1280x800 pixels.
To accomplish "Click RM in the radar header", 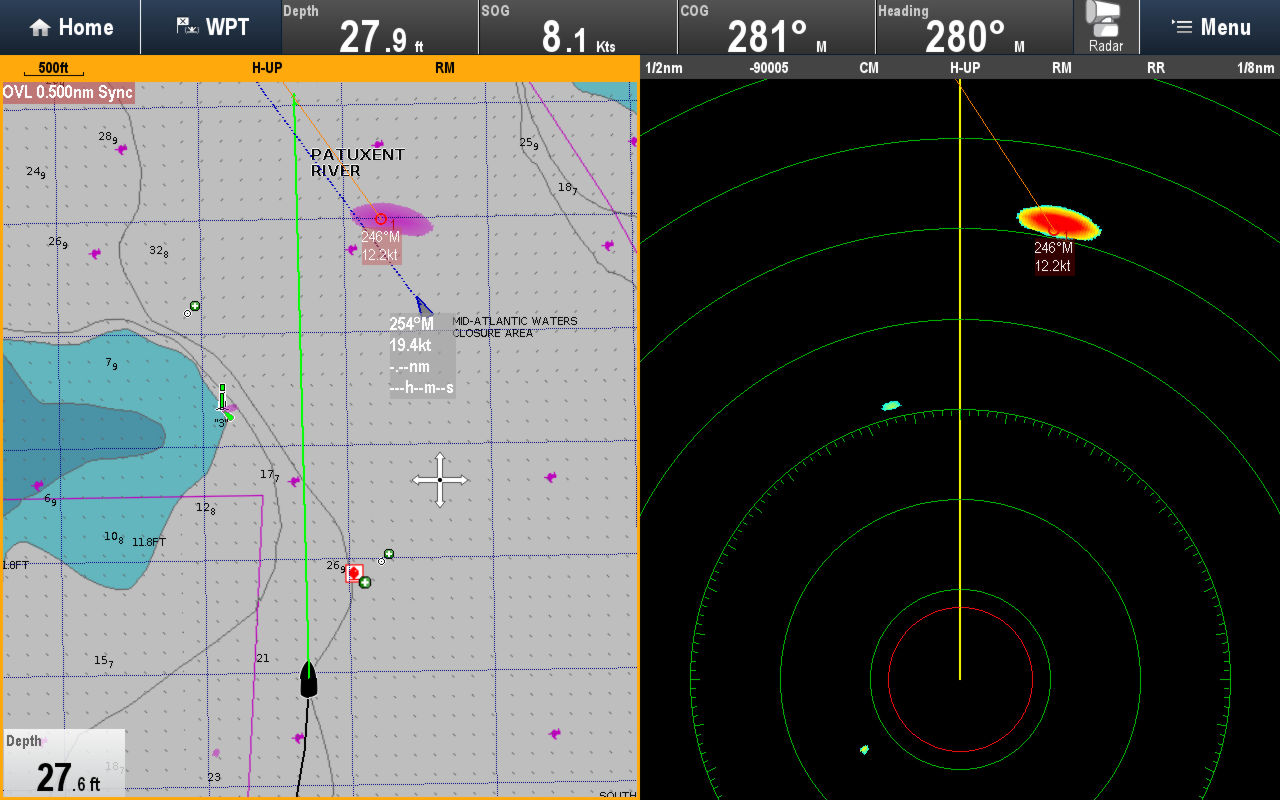I will tap(1062, 68).
